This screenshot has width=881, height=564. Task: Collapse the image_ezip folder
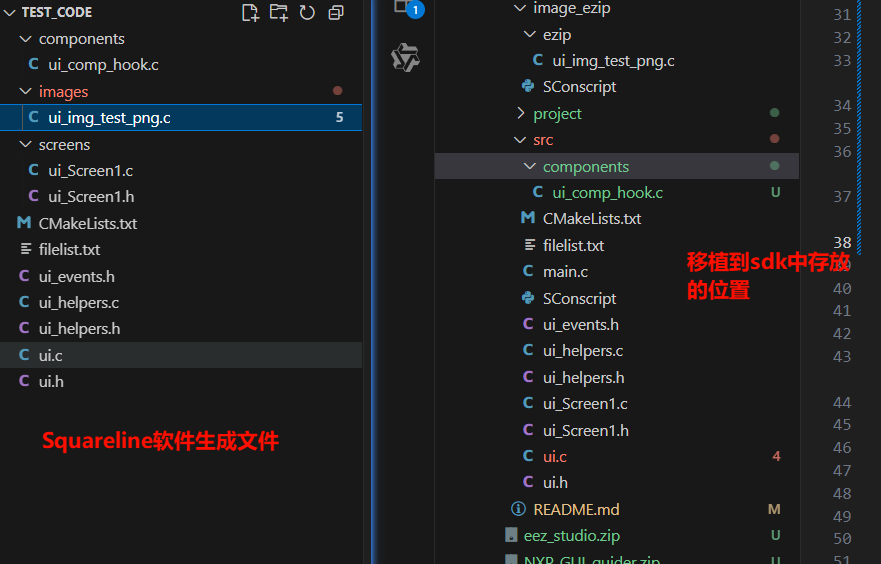click(520, 8)
